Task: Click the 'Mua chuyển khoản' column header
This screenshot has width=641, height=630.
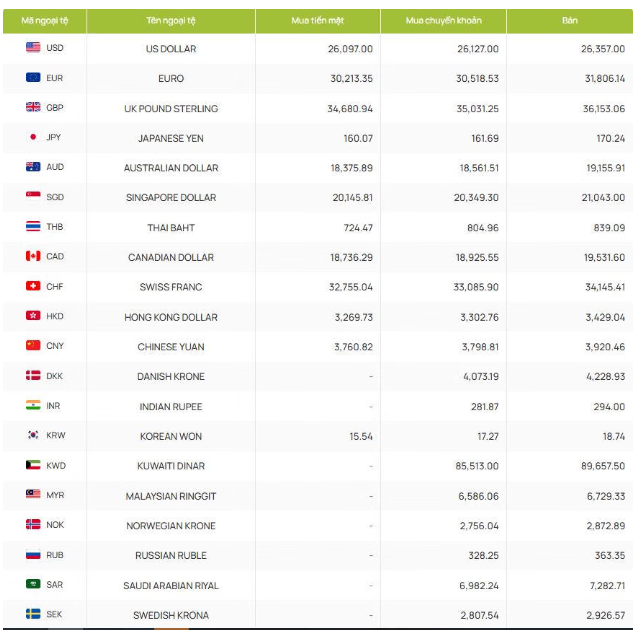Action: point(443,20)
